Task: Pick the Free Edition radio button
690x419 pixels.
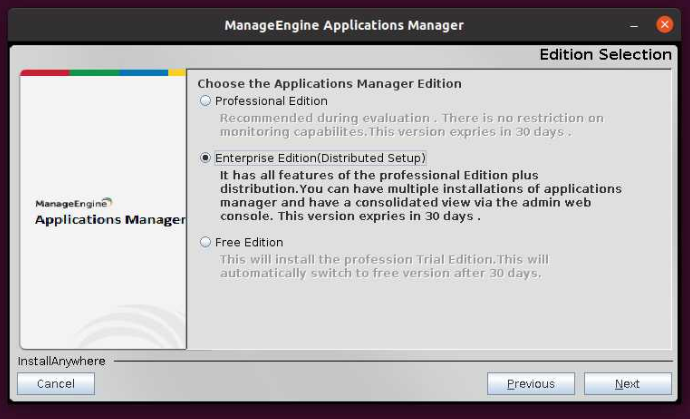Action: point(206,242)
